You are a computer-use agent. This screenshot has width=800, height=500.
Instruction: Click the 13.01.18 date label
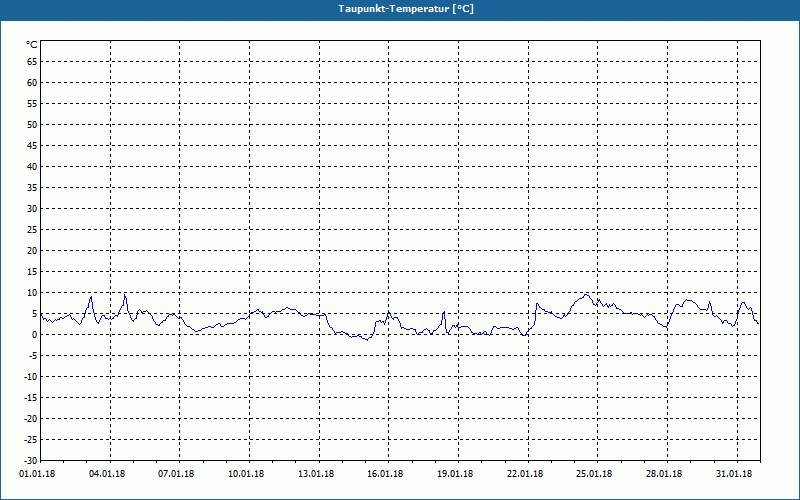[316, 474]
